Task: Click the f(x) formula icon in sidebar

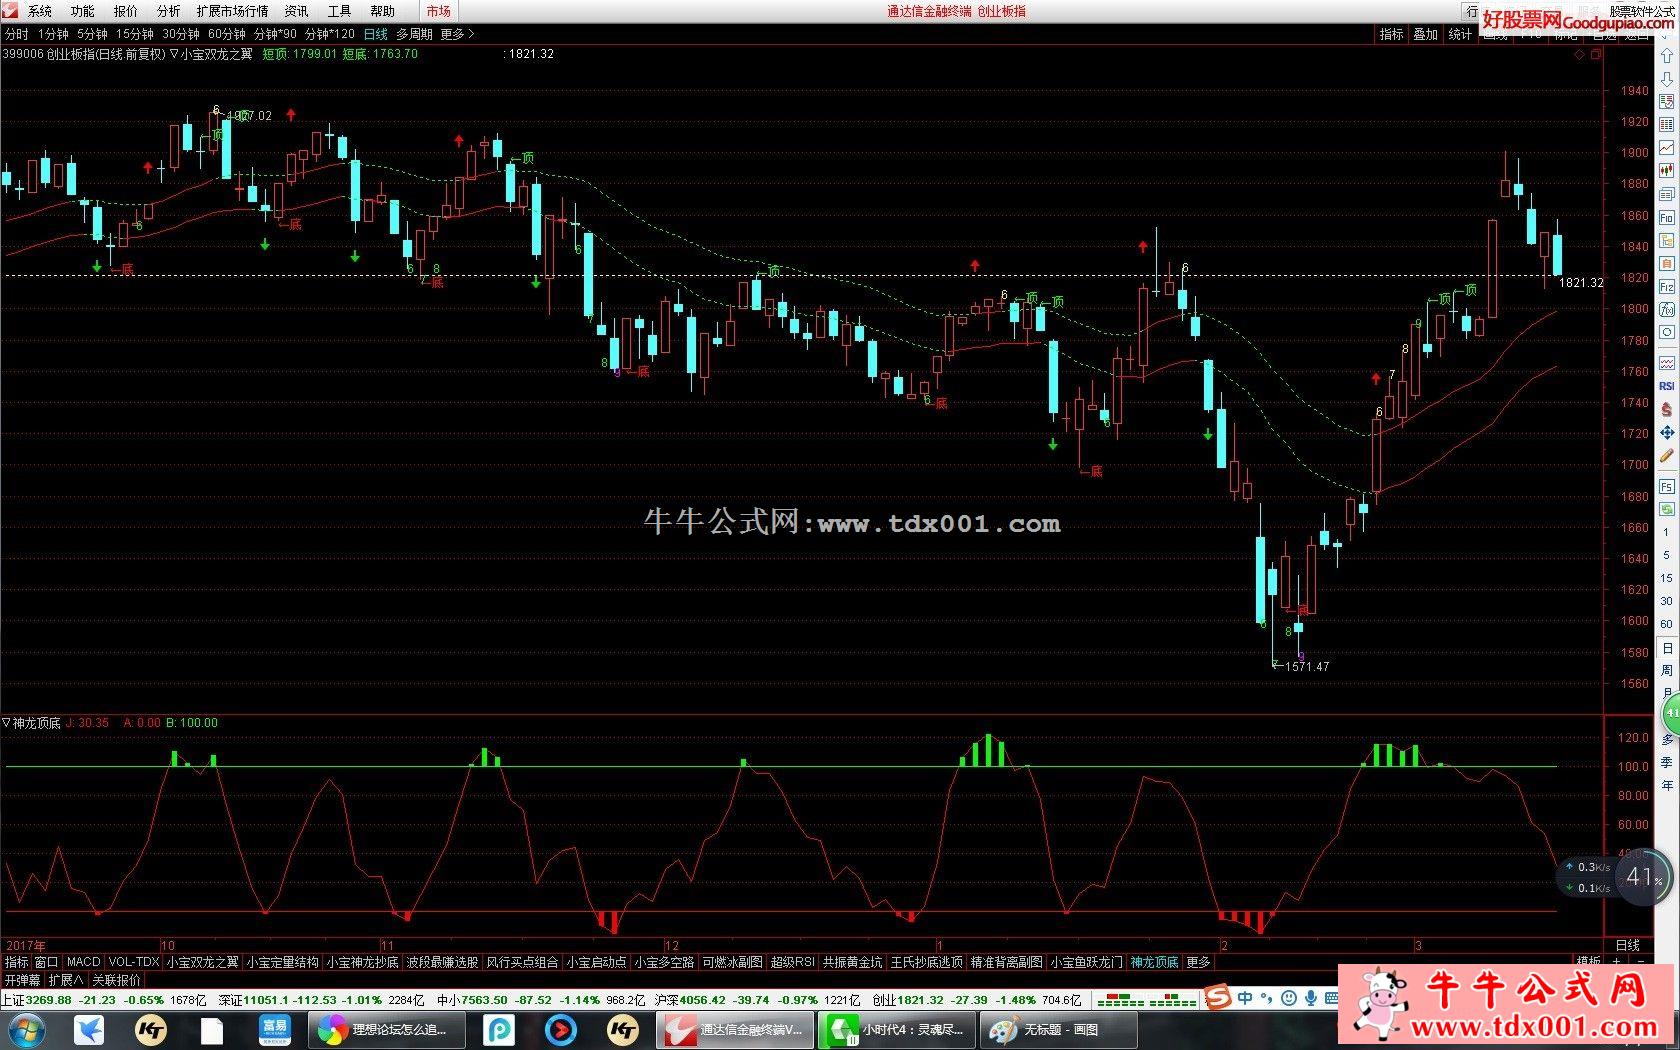Action: (x=1666, y=310)
